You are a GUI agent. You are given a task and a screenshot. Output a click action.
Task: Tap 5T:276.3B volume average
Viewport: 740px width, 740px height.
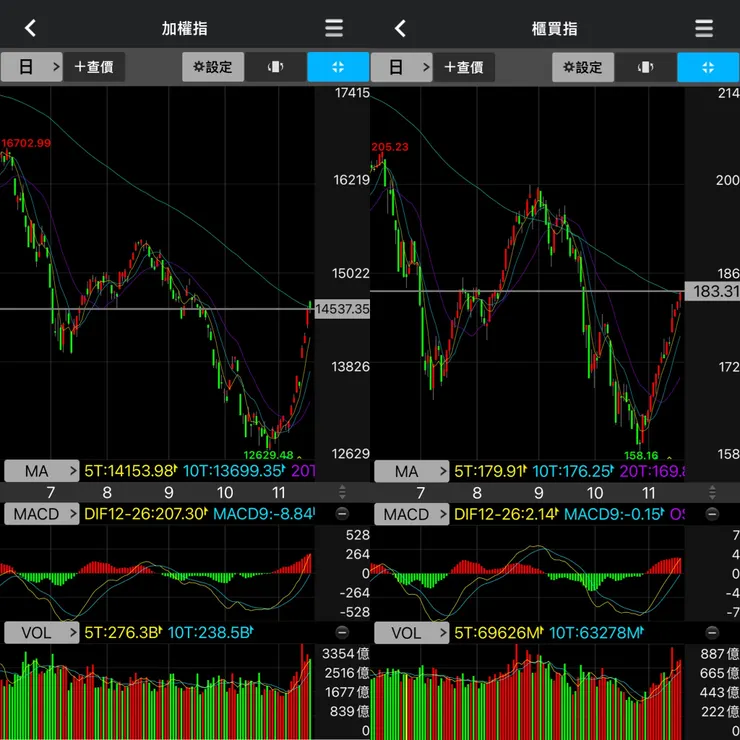(x=123, y=632)
